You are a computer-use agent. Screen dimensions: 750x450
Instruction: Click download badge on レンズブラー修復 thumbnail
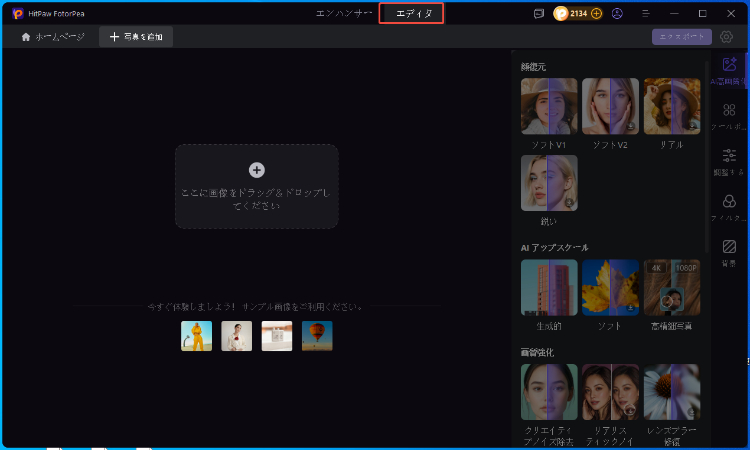pyautogui.click(x=692, y=412)
